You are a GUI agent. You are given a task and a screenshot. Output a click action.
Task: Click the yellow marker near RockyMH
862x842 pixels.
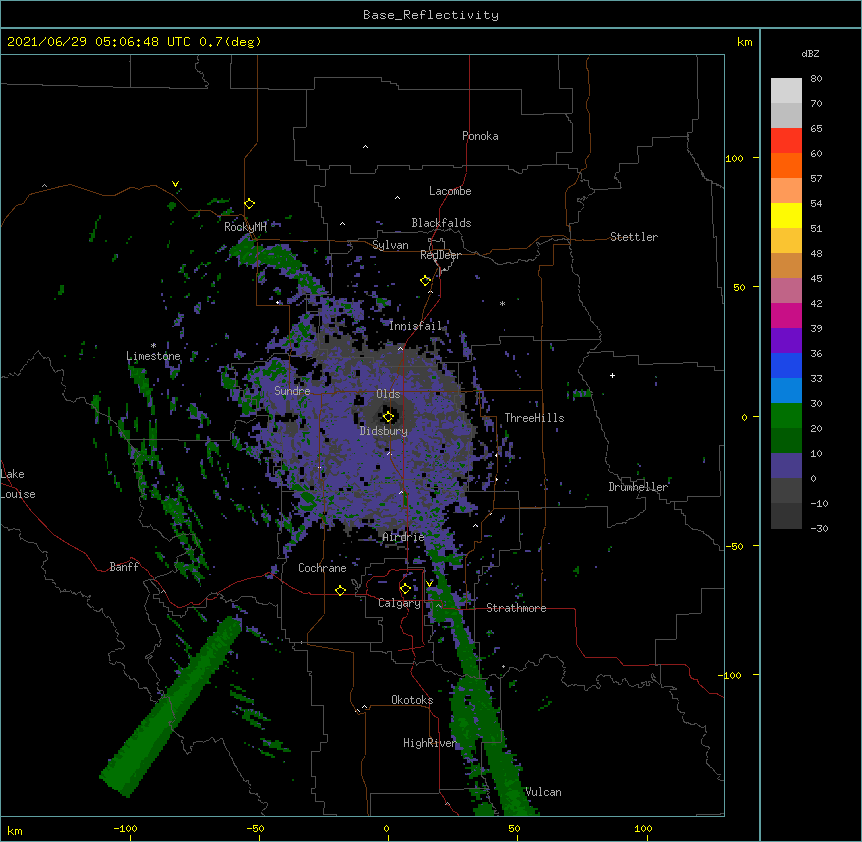250,204
